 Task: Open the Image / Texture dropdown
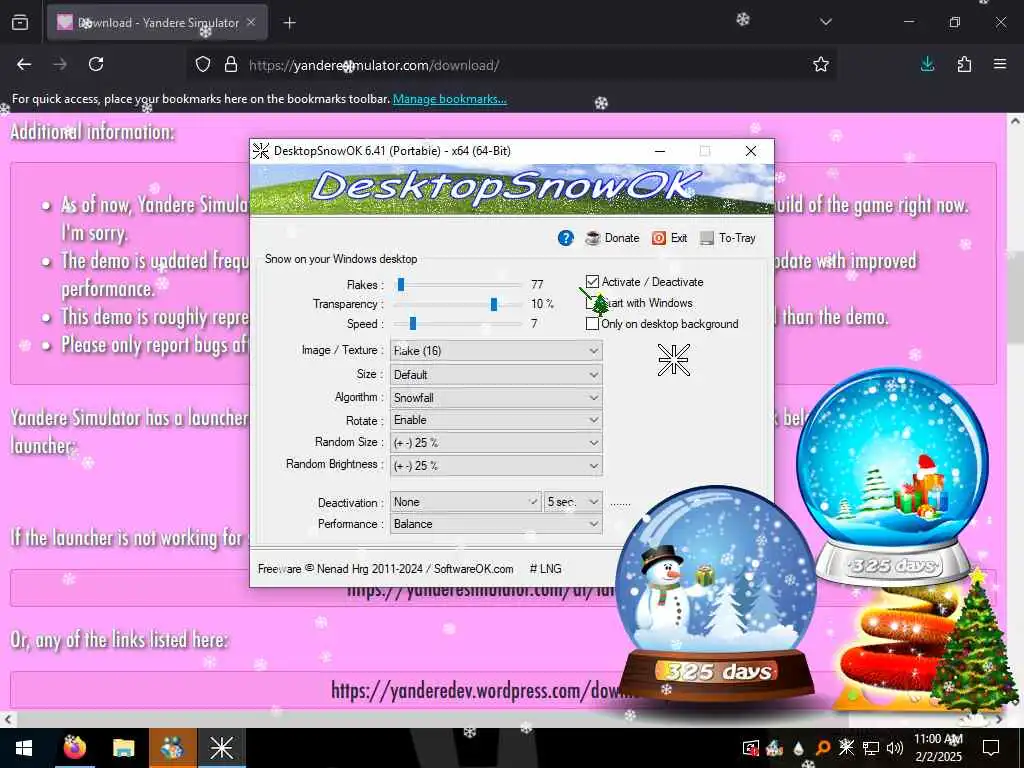tap(496, 351)
